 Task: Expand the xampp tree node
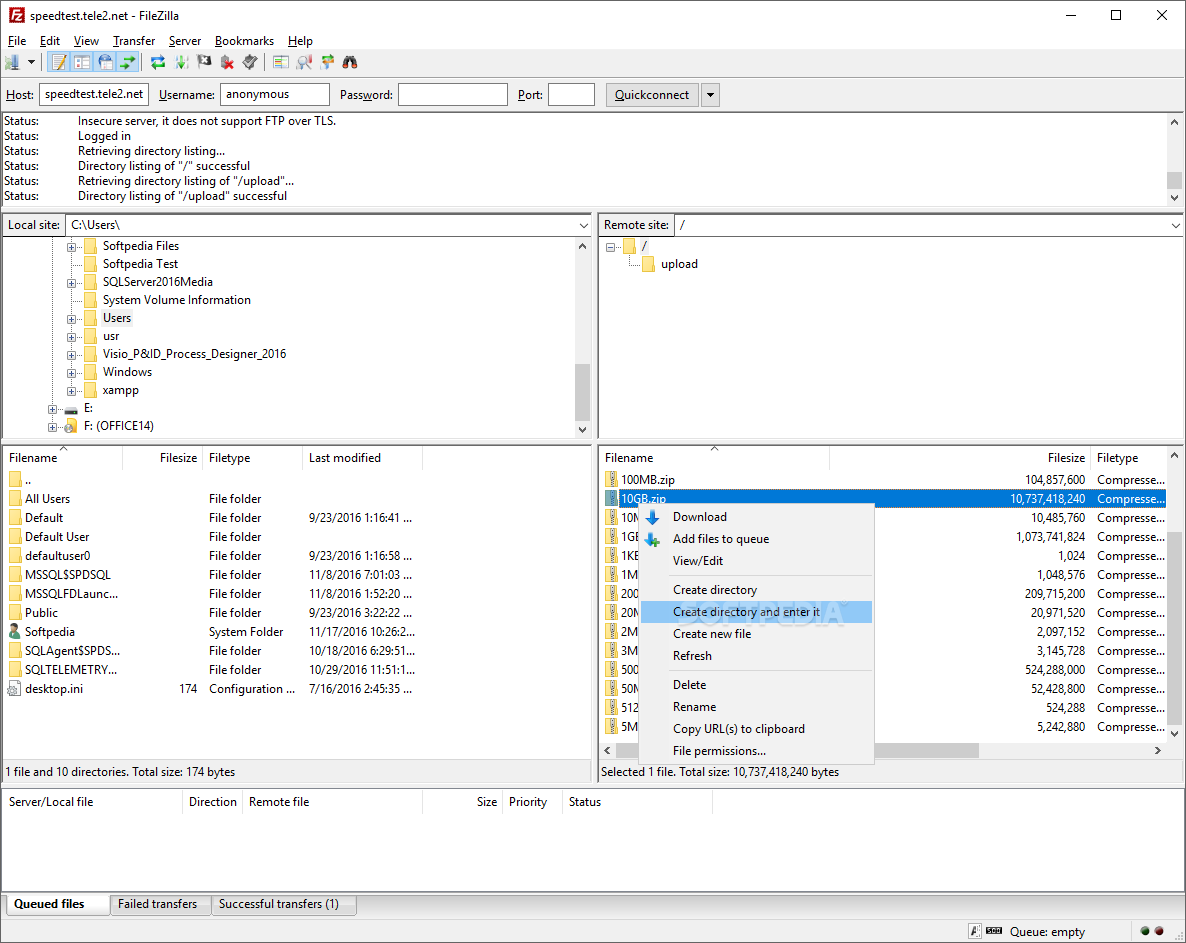71,391
